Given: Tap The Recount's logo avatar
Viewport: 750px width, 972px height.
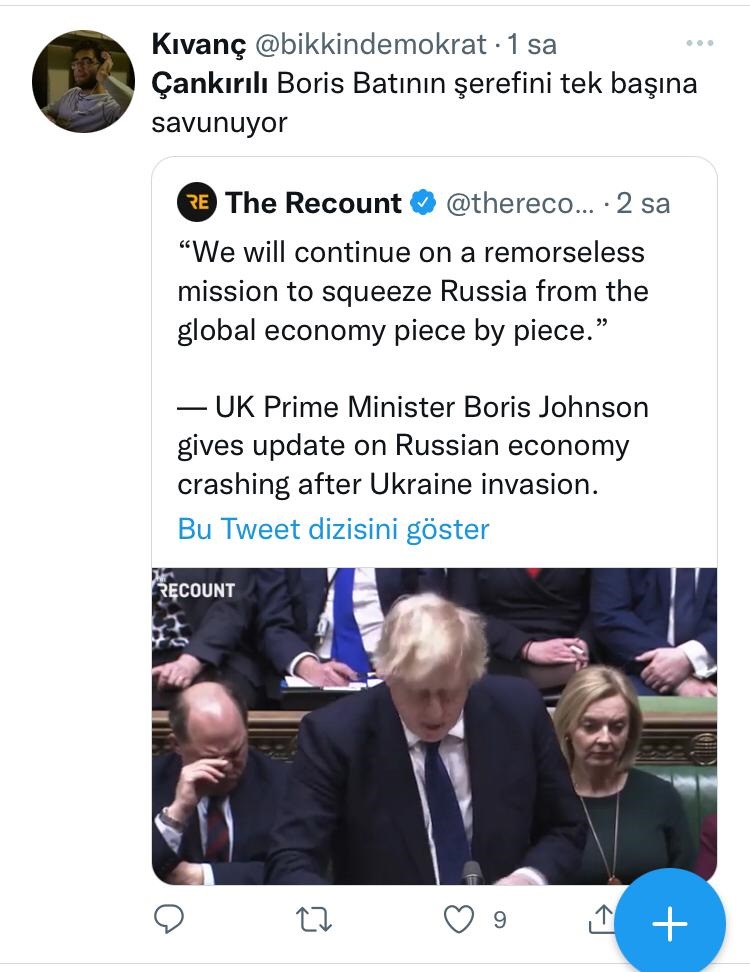Looking at the screenshot, I should tap(197, 203).
